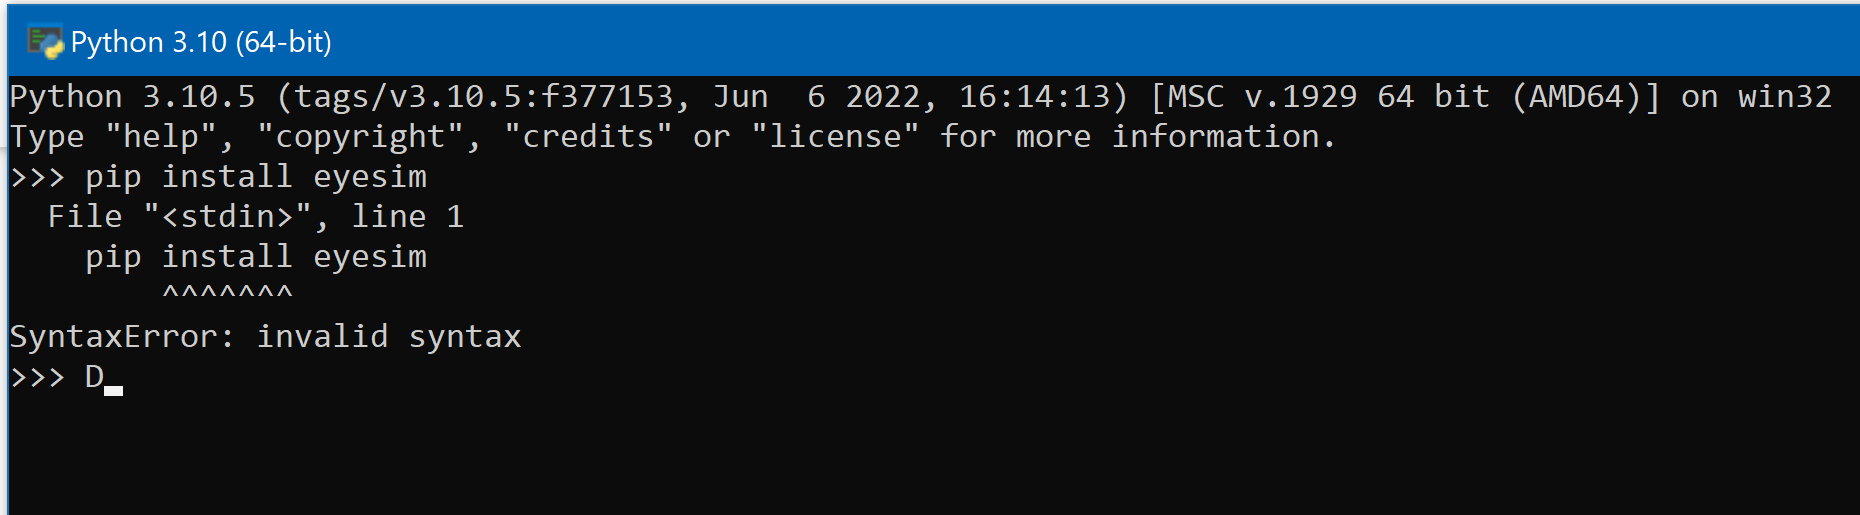Click the Python 3.10.5 version text

coord(133,97)
